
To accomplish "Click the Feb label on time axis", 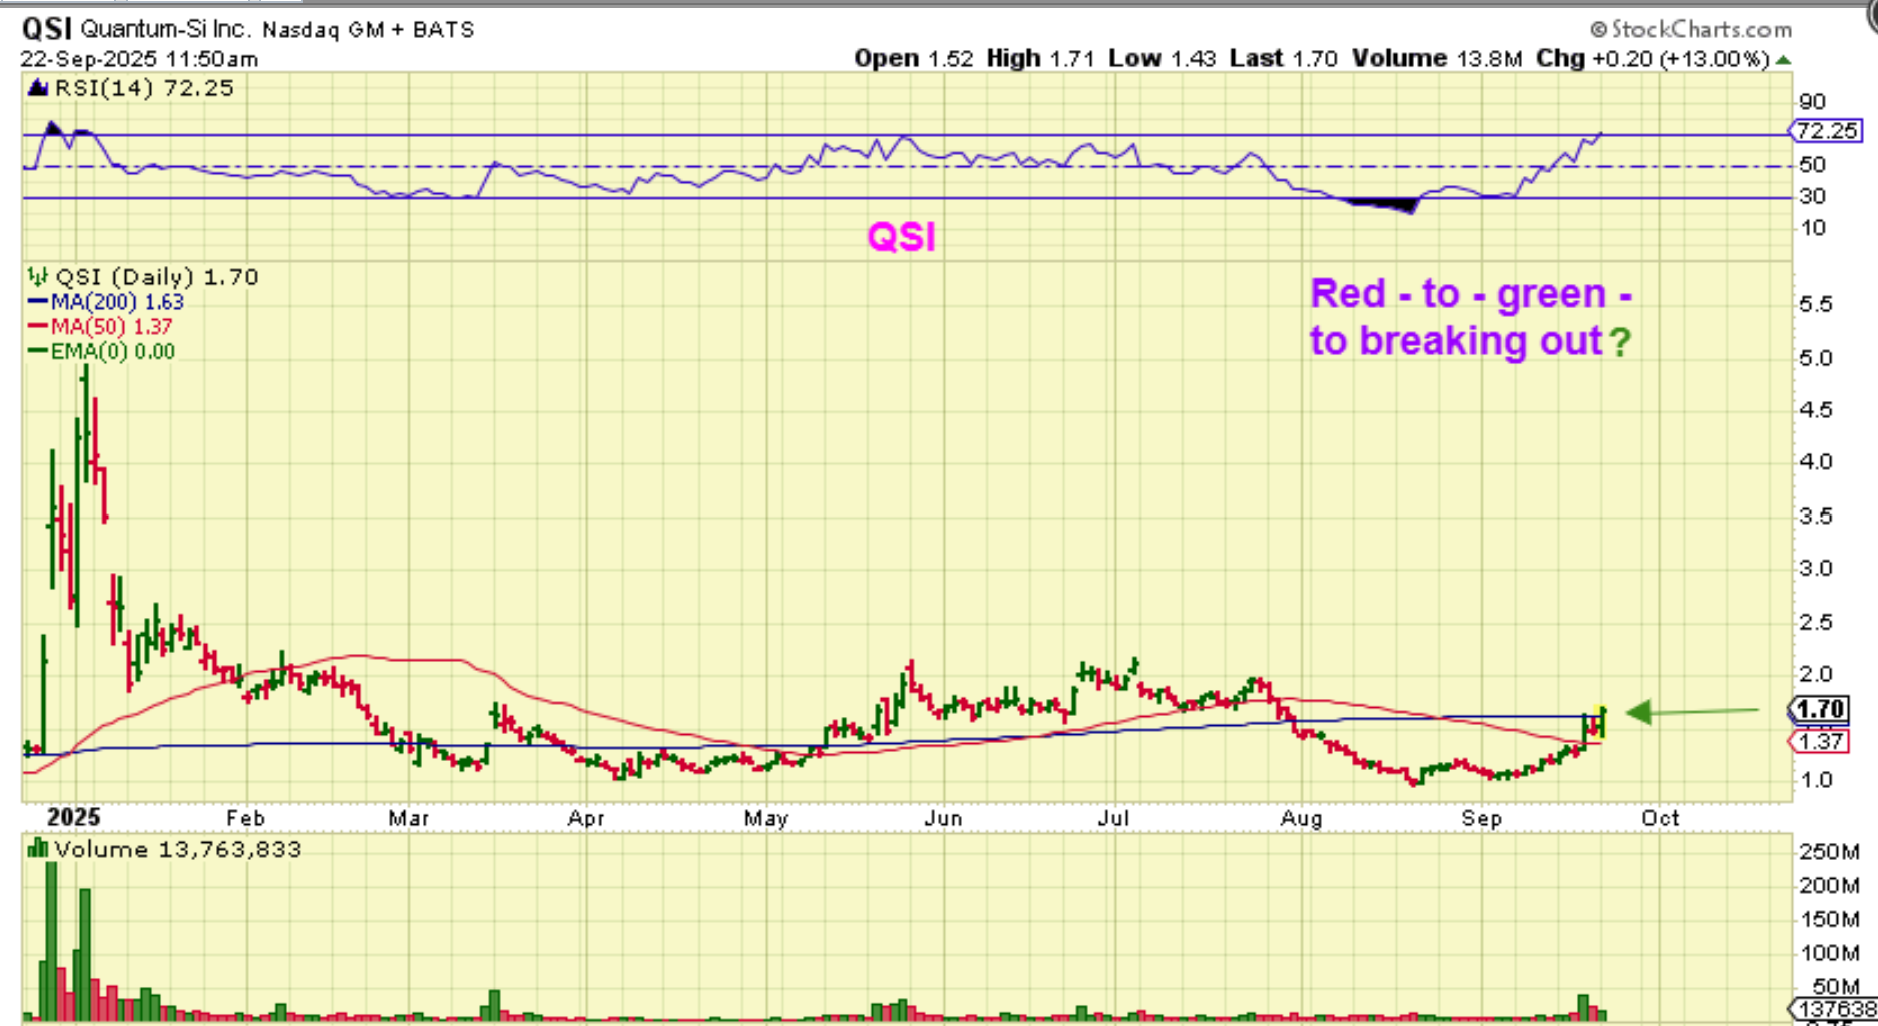I will pyautogui.click(x=246, y=818).
